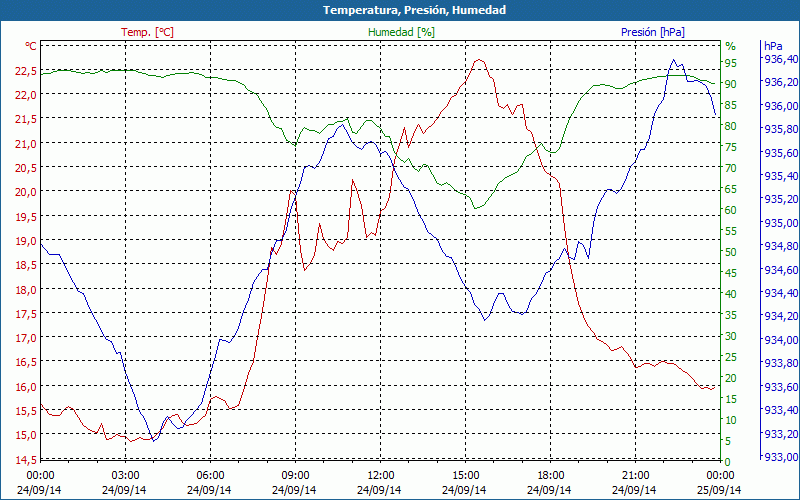Click pressure axis value 935,60
Image resolution: width=800 pixels, height=500 pixels.
click(781, 153)
